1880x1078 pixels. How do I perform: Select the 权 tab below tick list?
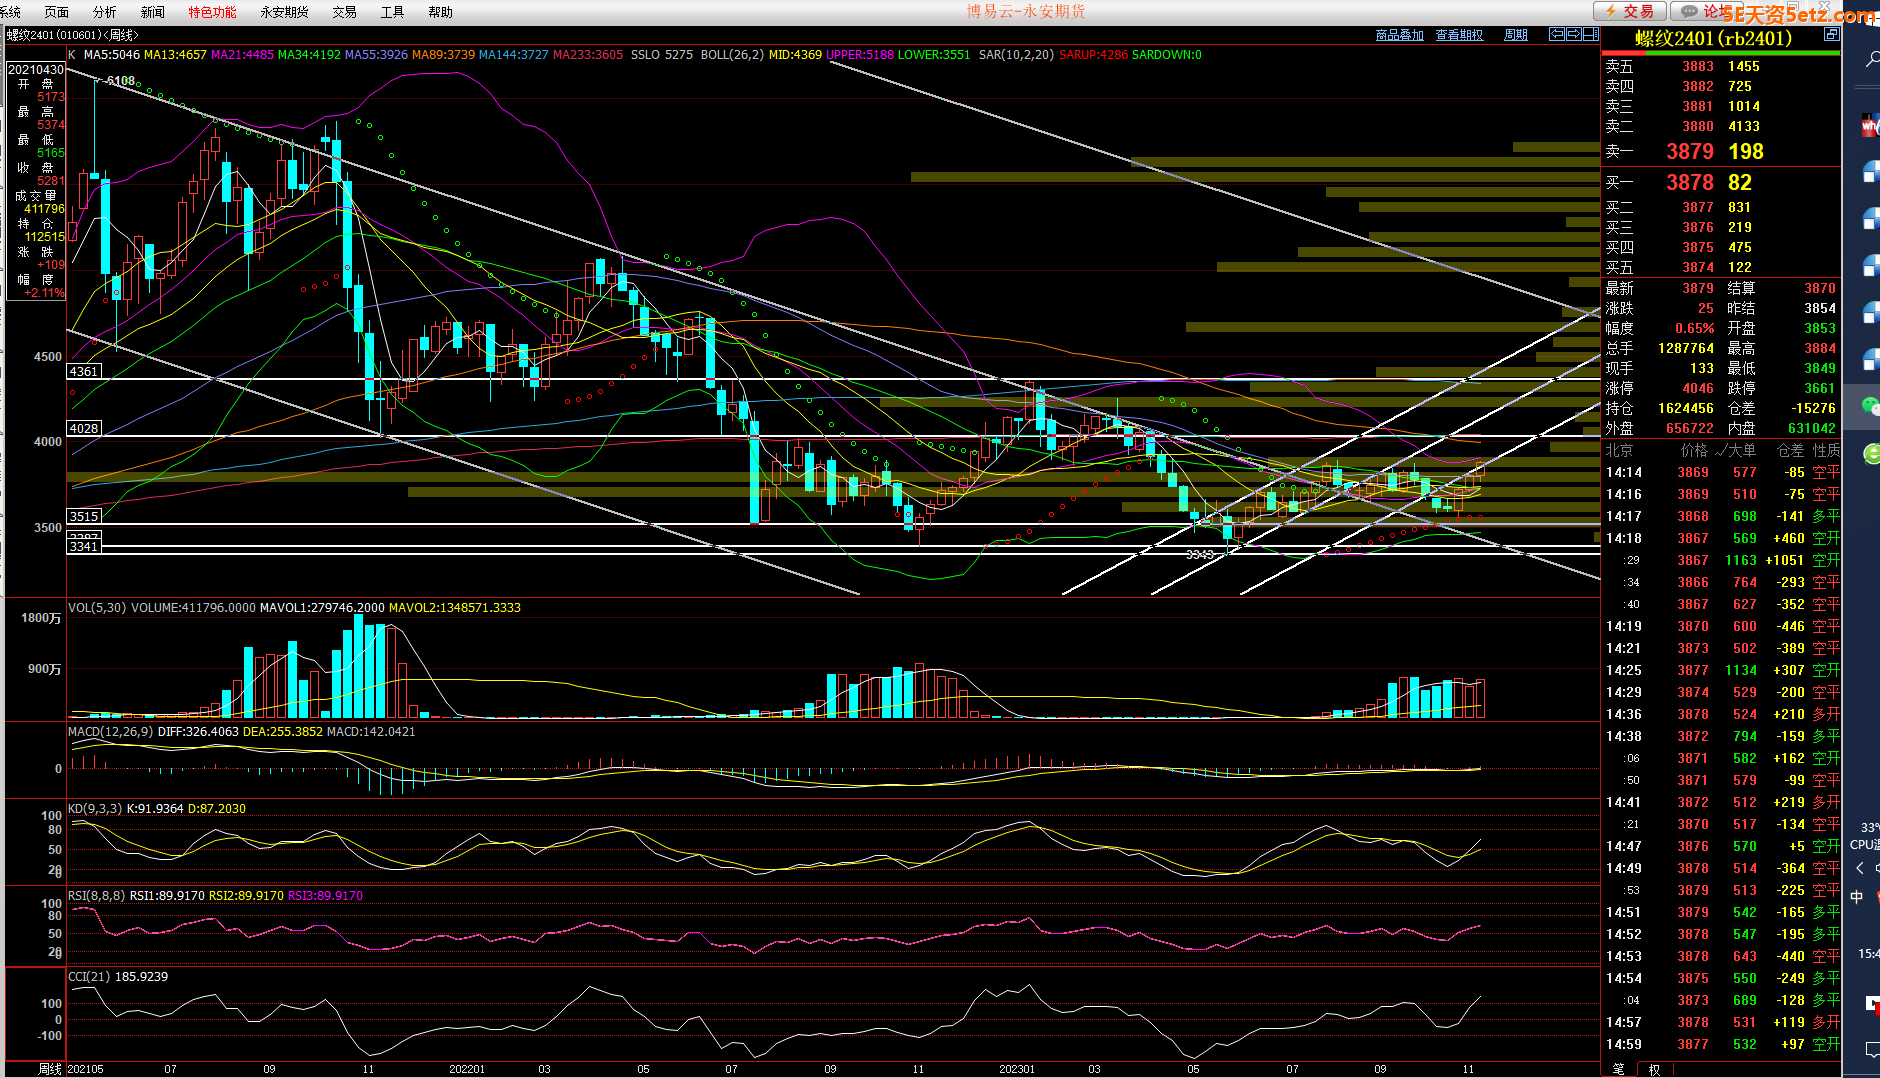[1655, 1069]
